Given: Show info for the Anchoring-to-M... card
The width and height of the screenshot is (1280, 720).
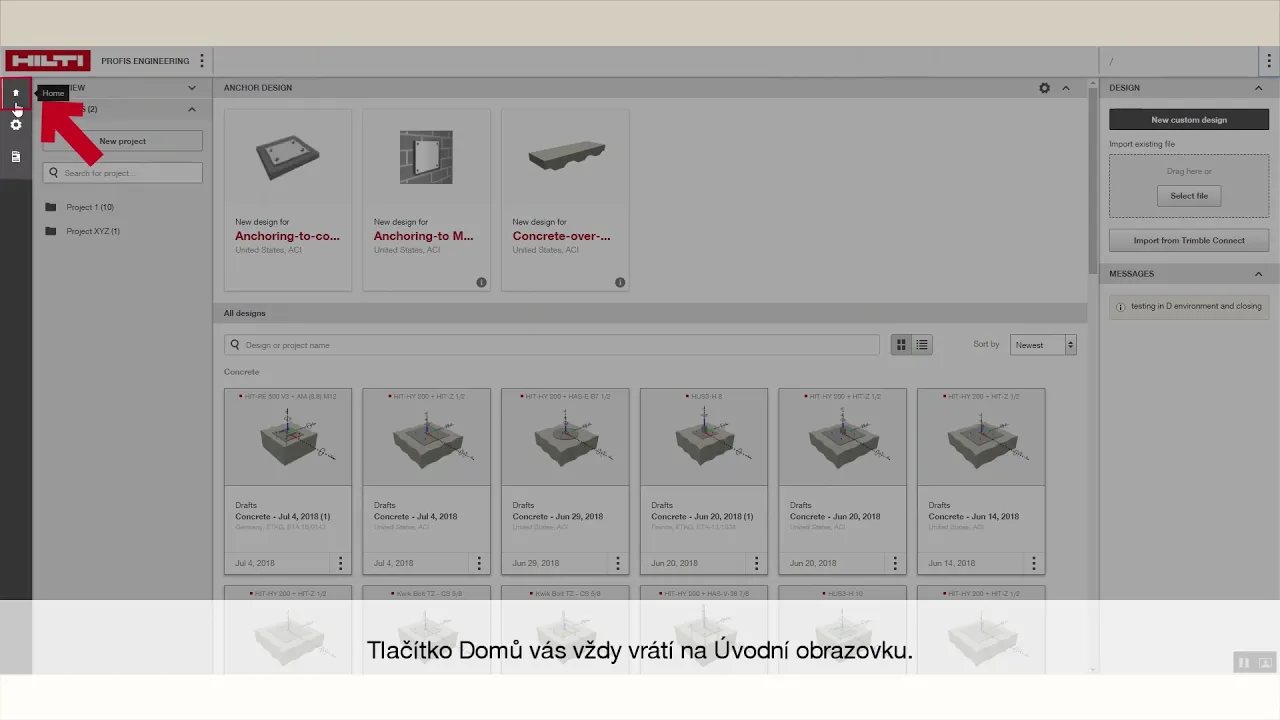Looking at the screenshot, I should click(x=481, y=283).
